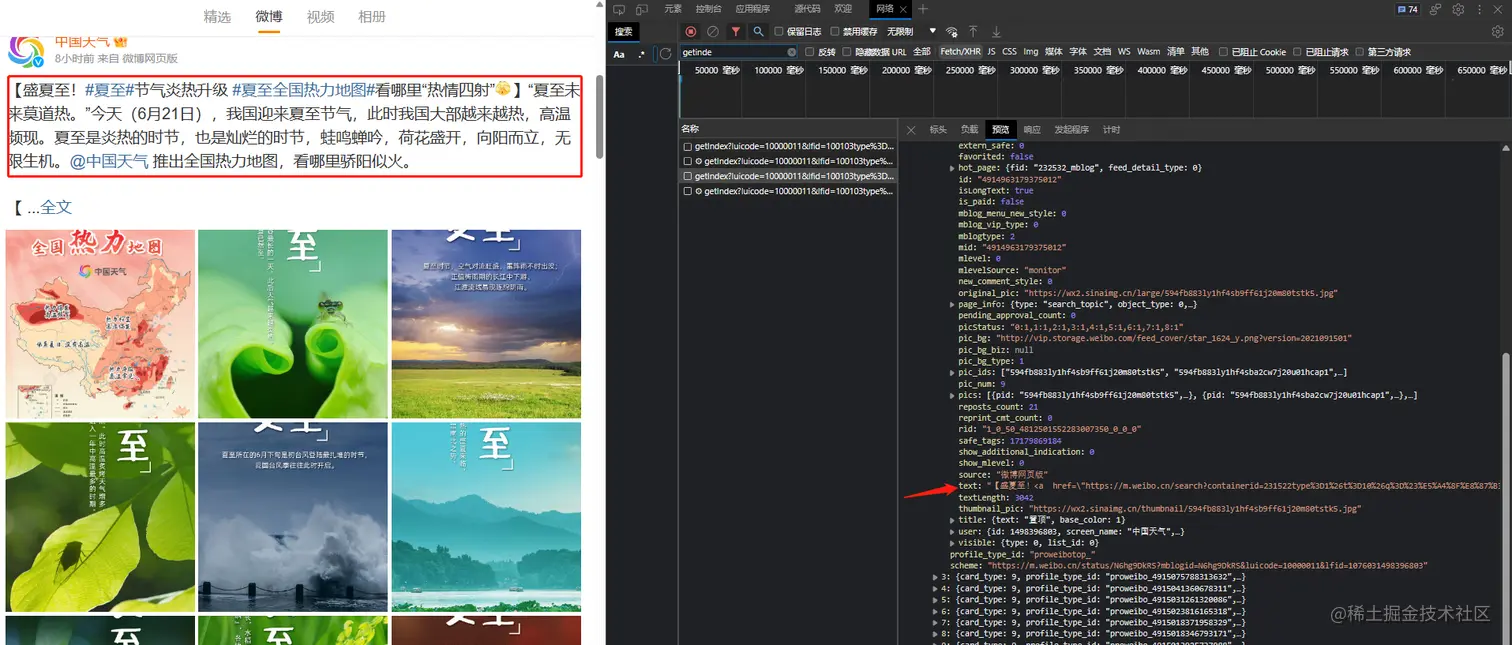Image resolution: width=1512 pixels, height=645 pixels.
Task: Switch to the 源代码 panel tab
Action: 807,9
